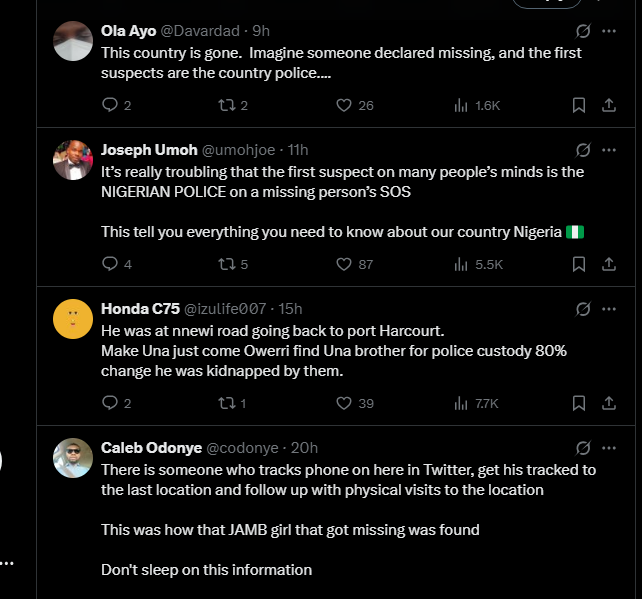
Task: Open Joseph Umoh's profile name link
Action: [149, 150]
